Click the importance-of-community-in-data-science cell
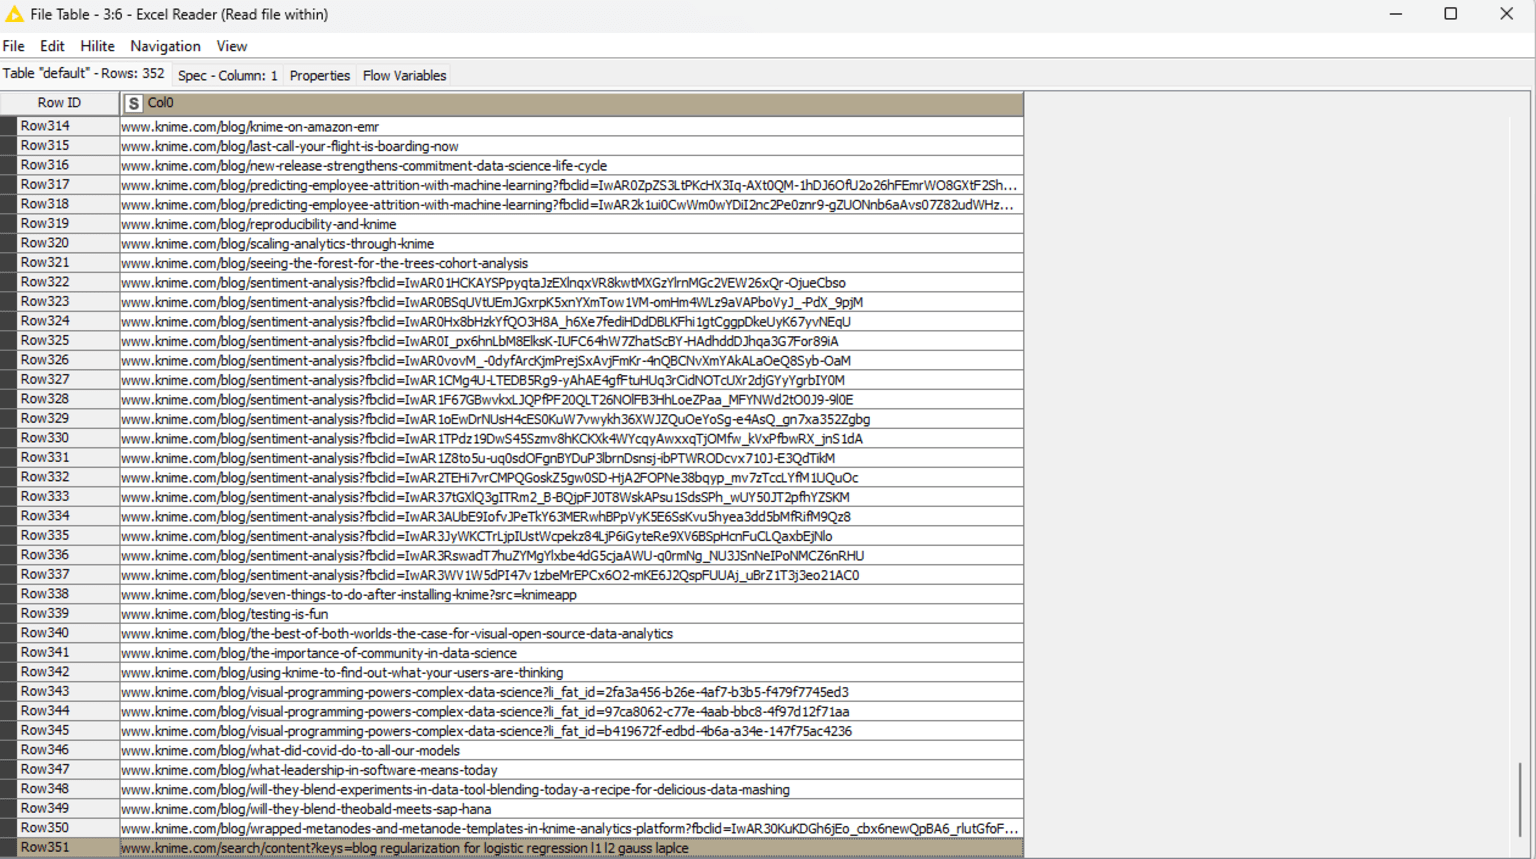The width and height of the screenshot is (1536, 859). (572, 653)
